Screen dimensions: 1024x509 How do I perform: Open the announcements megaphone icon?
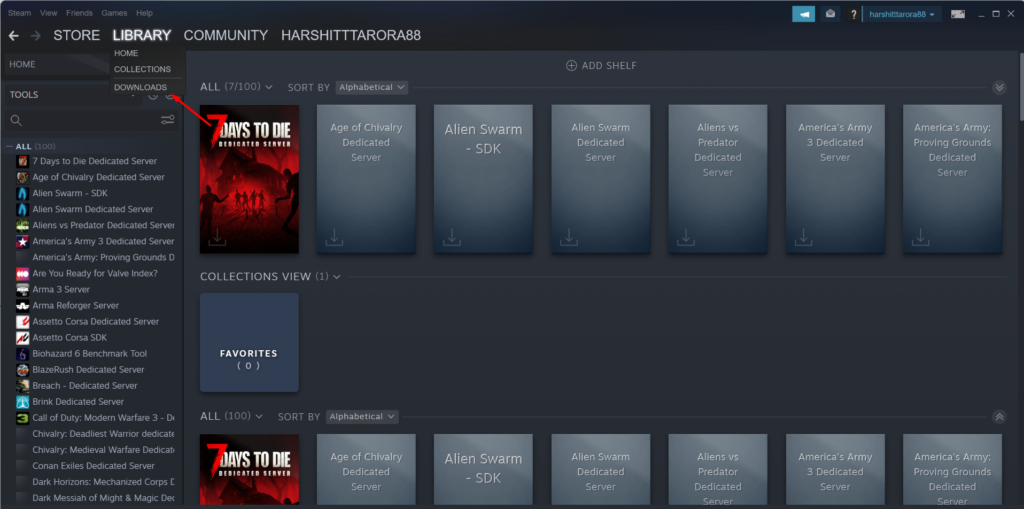pyautogui.click(x=803, y=14)
